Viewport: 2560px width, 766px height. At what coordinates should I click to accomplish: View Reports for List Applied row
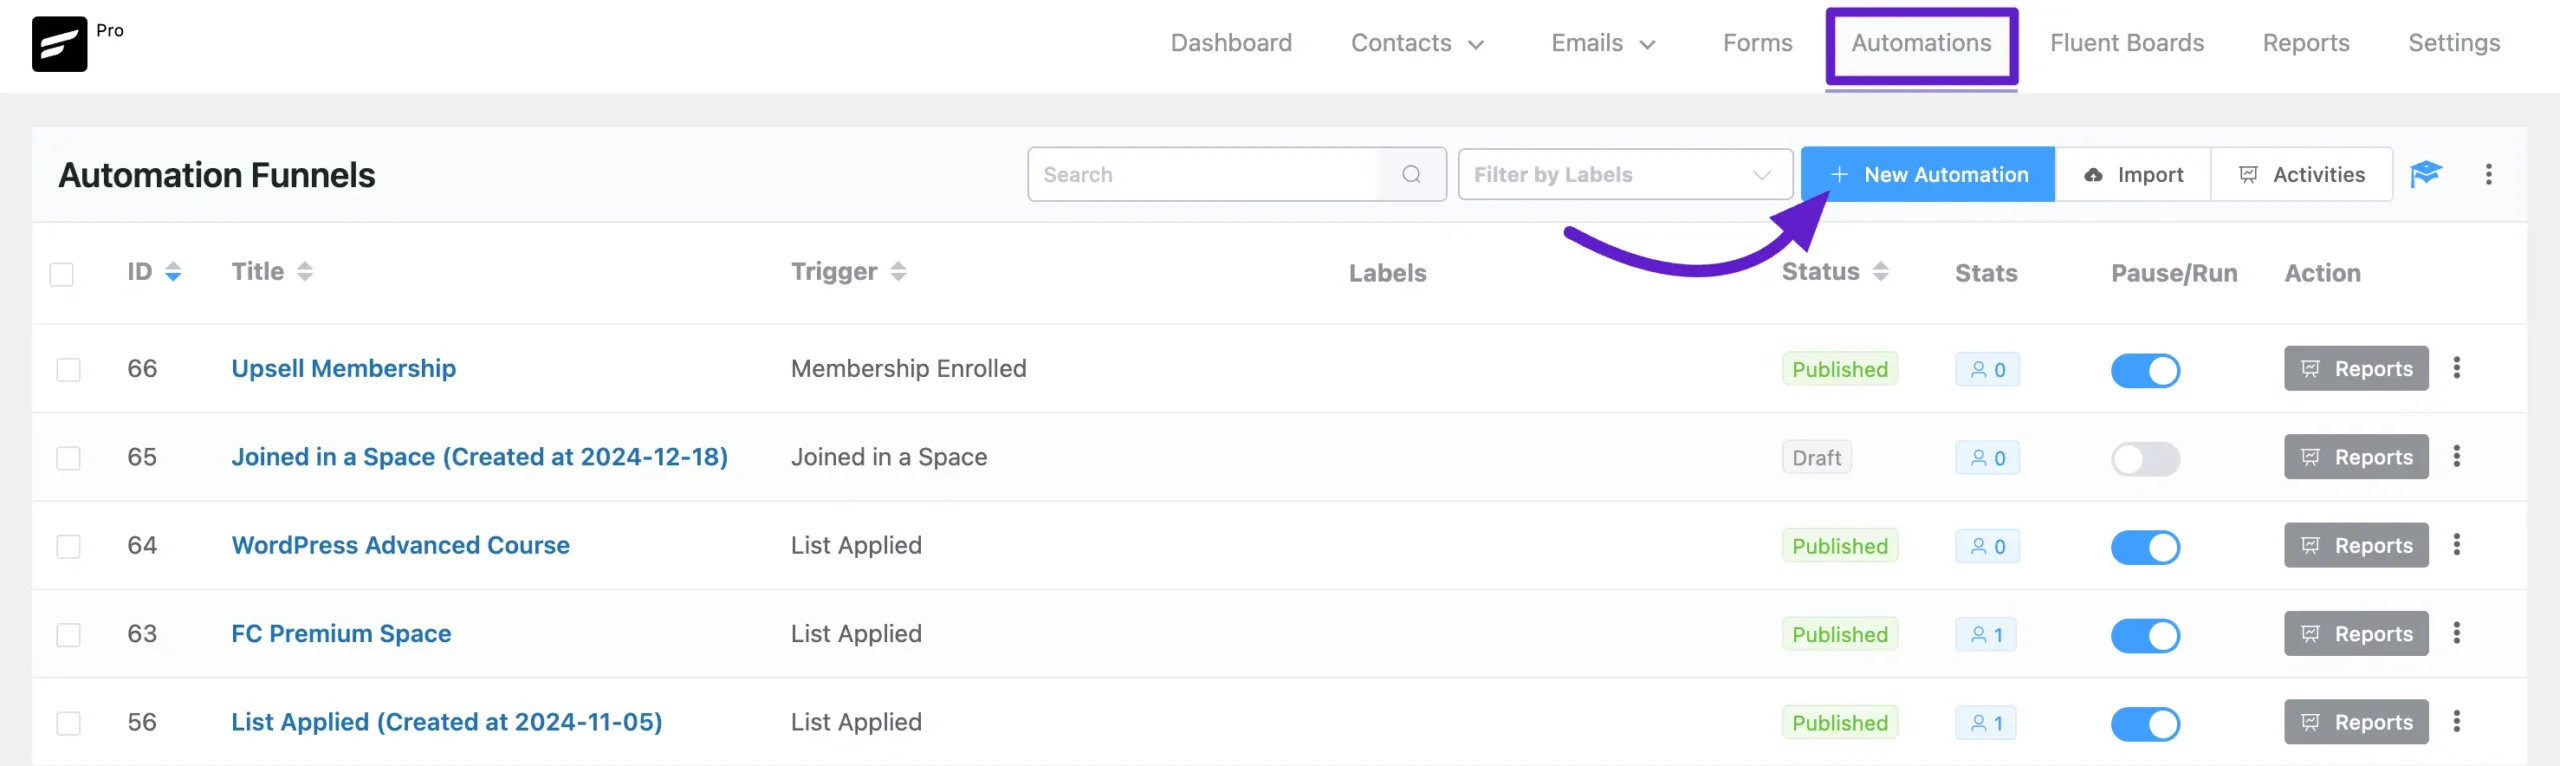(2356, 722)
